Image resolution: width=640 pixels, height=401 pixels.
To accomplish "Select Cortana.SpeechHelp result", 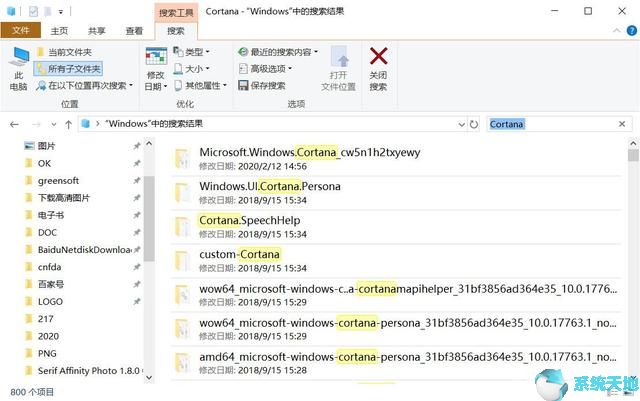I will click(396, 227).
